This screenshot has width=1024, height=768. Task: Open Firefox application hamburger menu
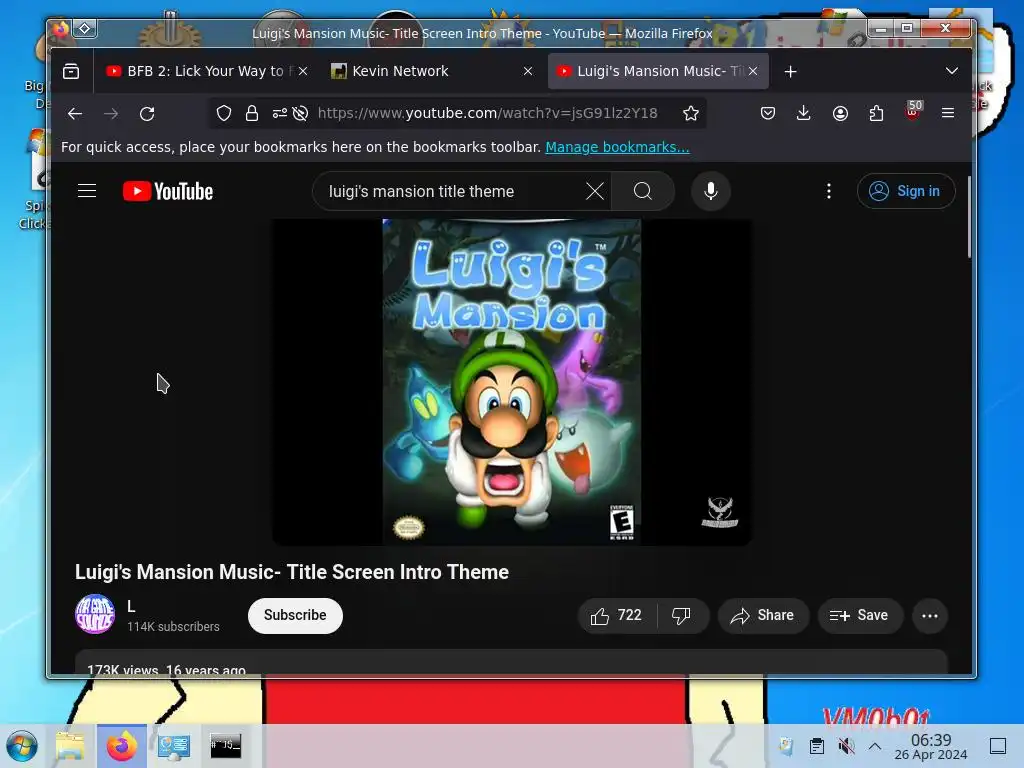[948, 114]
